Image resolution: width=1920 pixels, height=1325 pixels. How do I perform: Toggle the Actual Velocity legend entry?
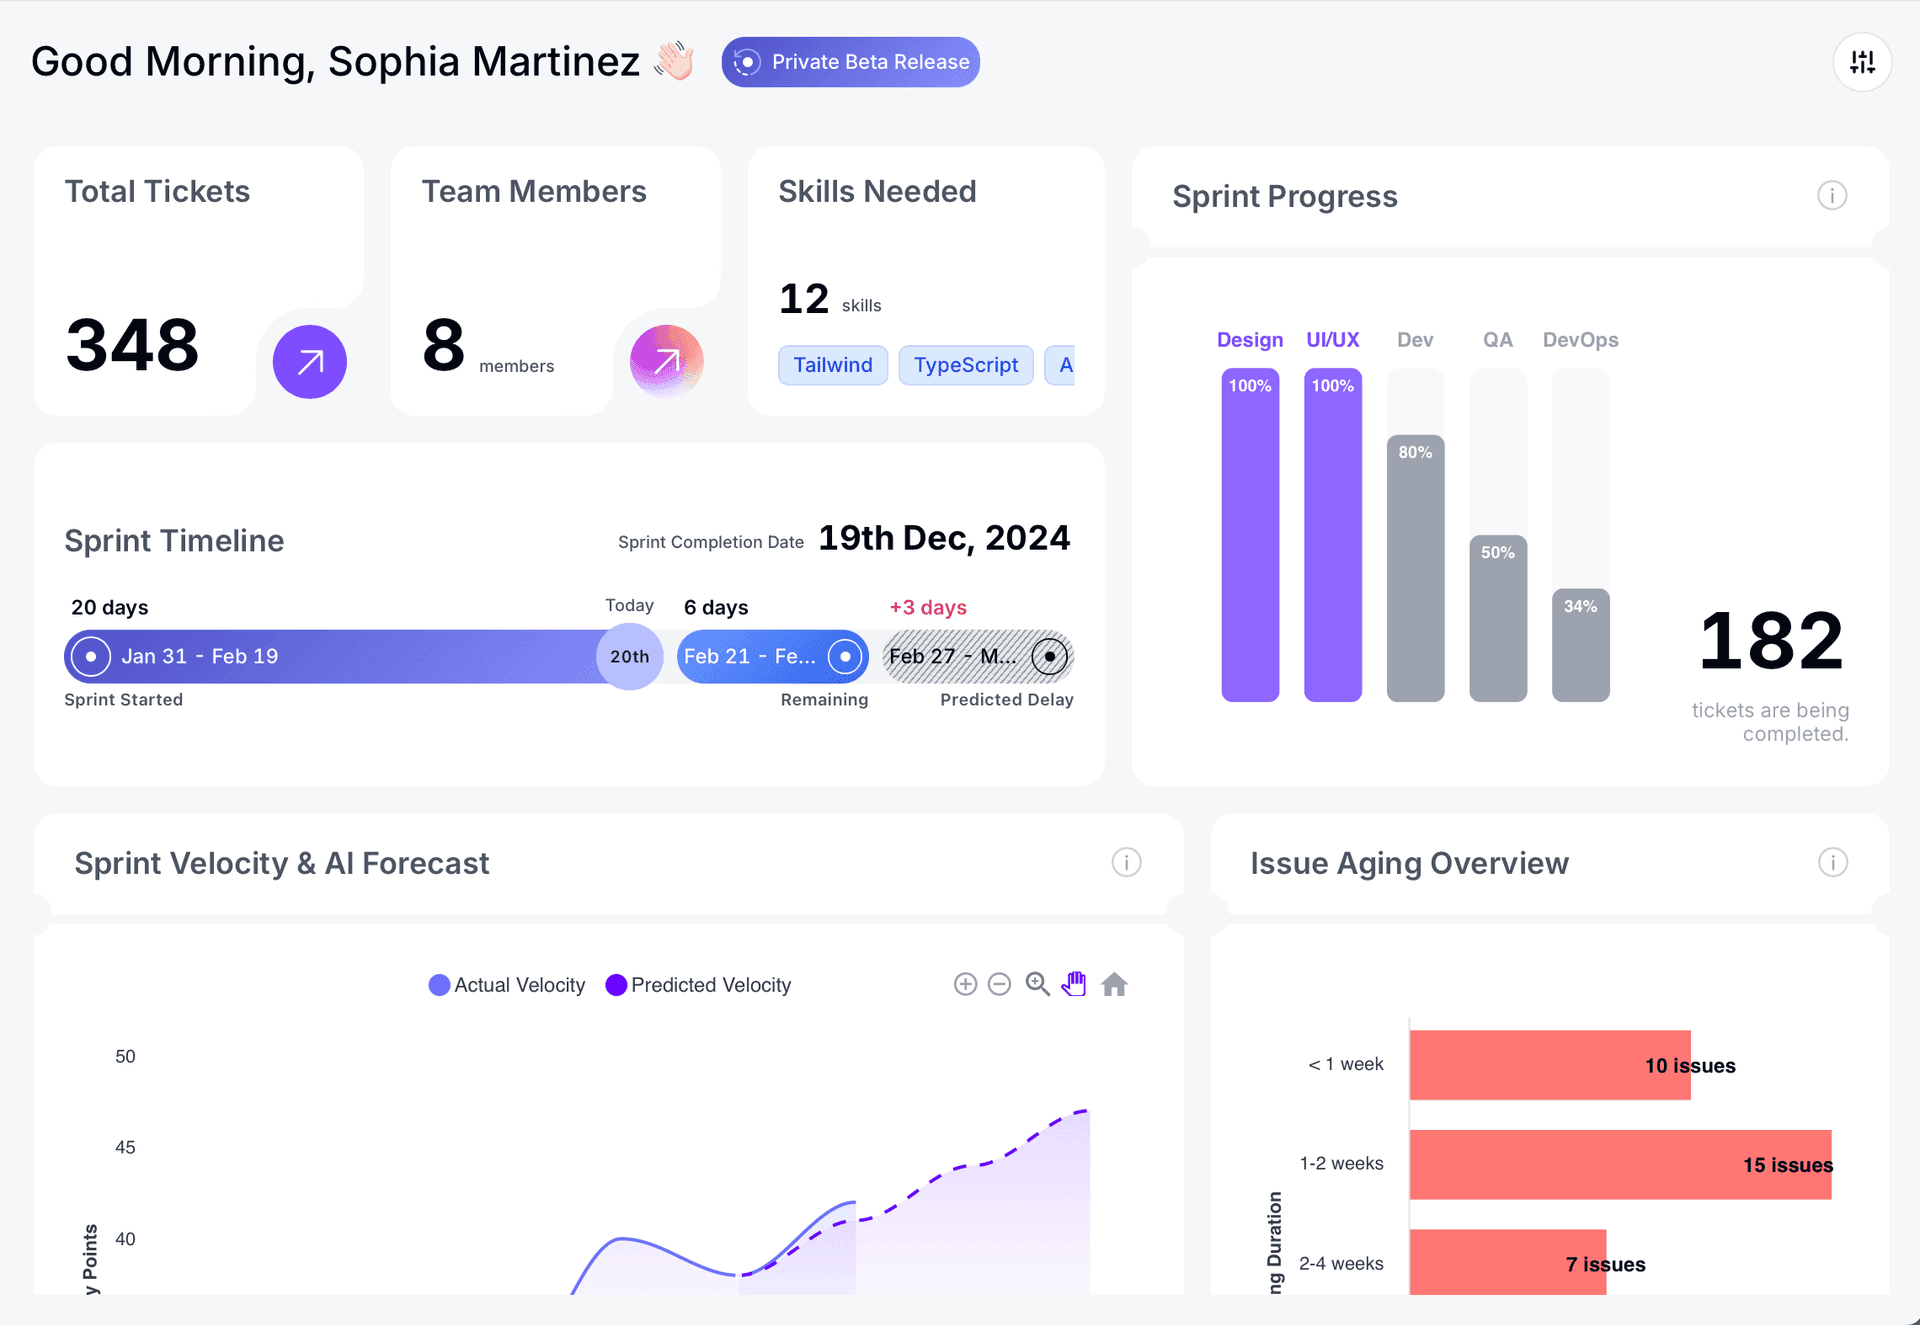pos(506,984)
